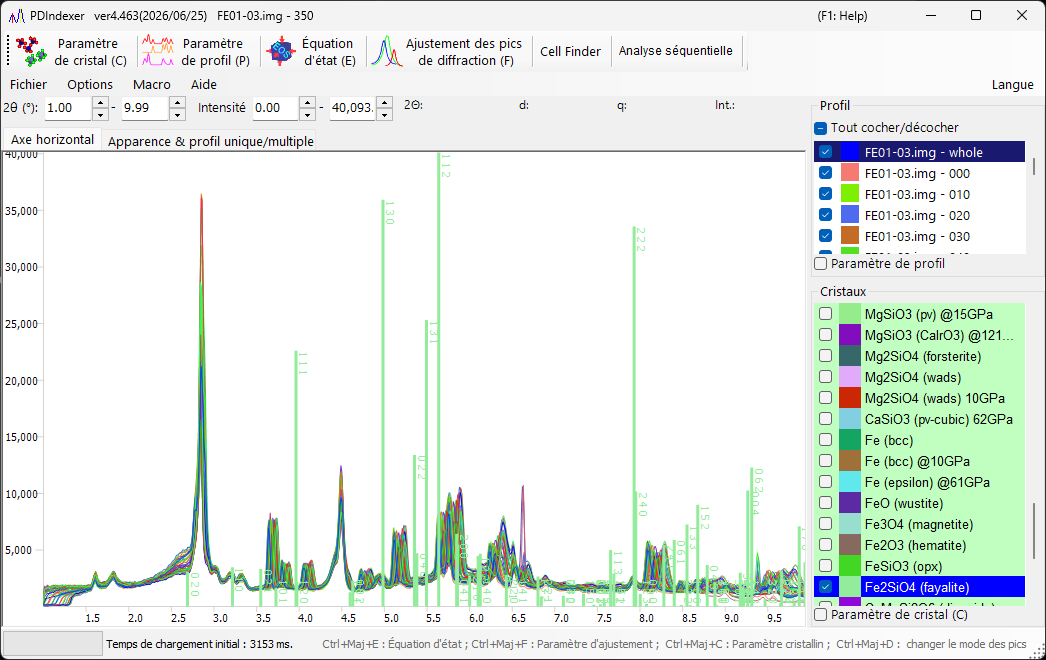Image resolution: width=1046 pixels, height=660 pixels.
Task: Open the Cell Finder tool
Action: (570, 51)
